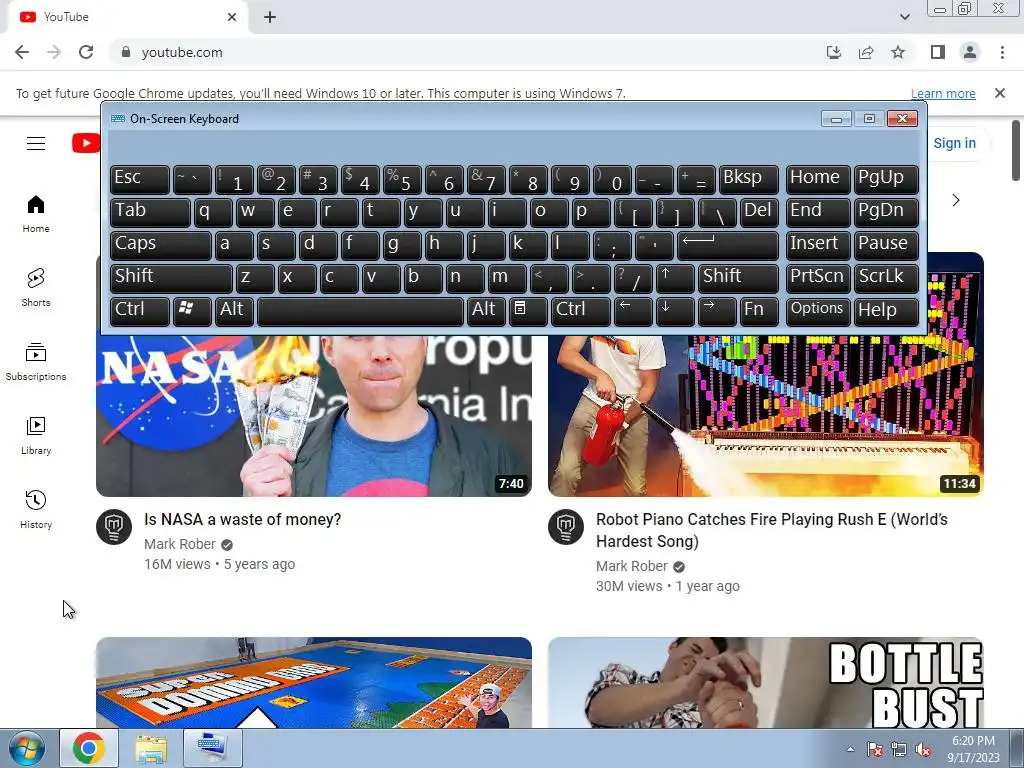The height and width of the screenshot is (768, 1024).
Task: Click Chrome forward arrow
Action: point(54,52)
